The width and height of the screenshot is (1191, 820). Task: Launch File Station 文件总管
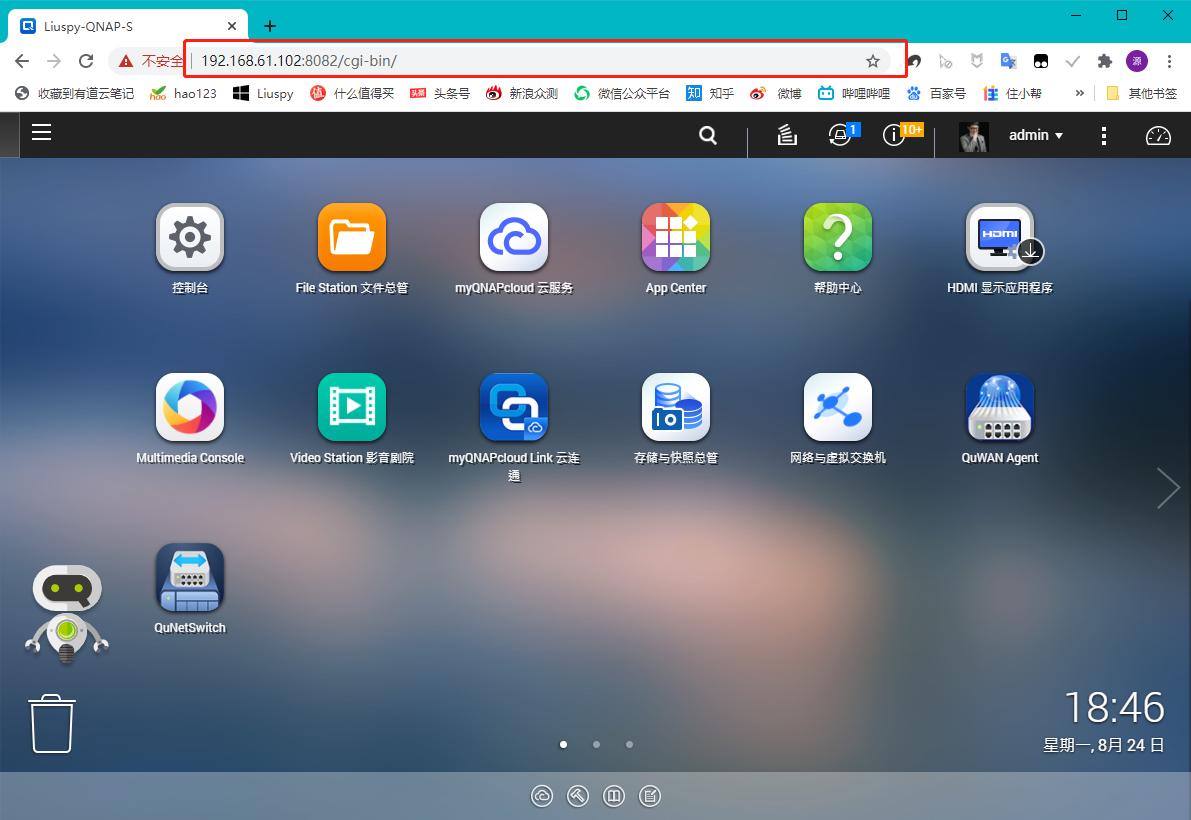352,238
